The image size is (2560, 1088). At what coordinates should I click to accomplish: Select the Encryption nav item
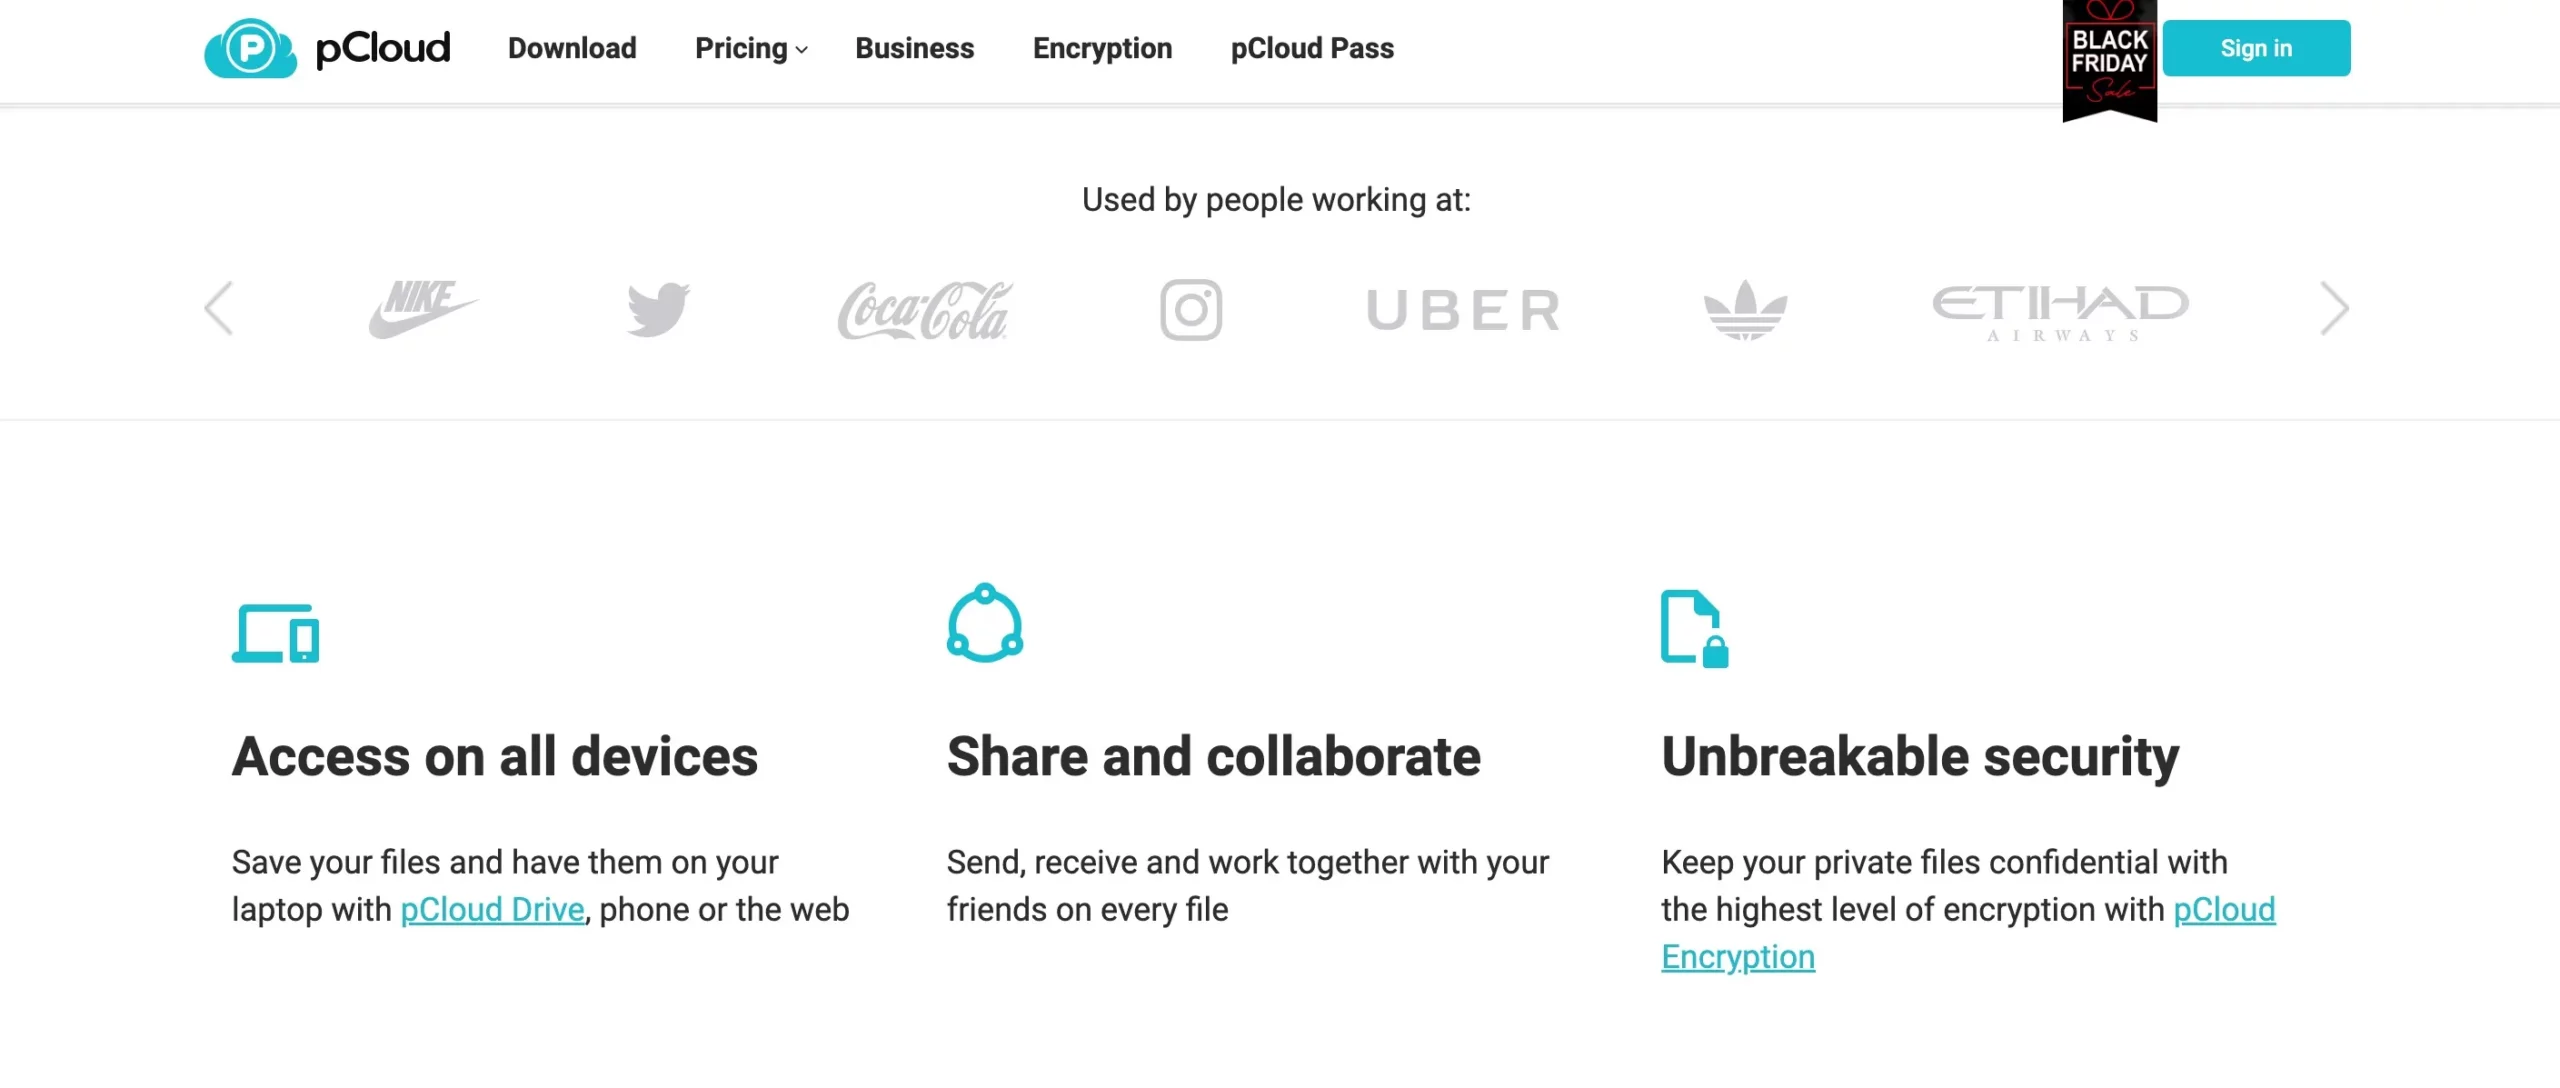pyautogui.click(x=1102, y=46)
